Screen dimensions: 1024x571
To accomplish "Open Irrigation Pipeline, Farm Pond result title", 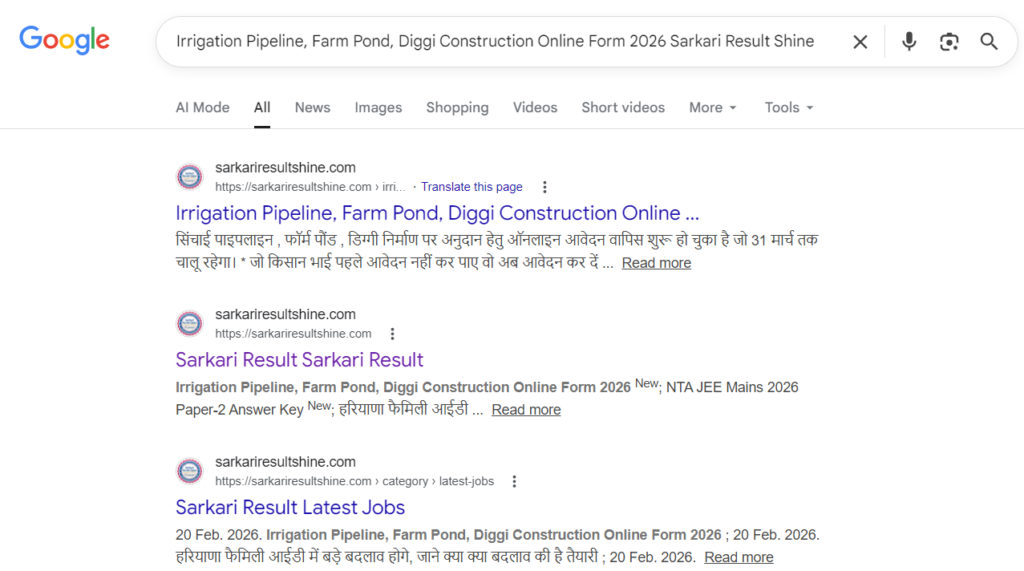I will [x=437, y=213].
